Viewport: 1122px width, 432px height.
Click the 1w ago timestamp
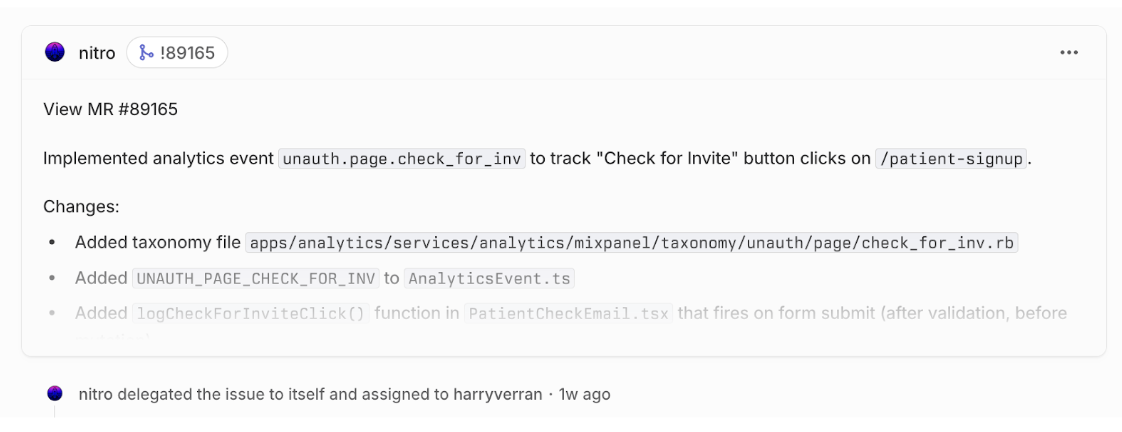click(583, 395)
